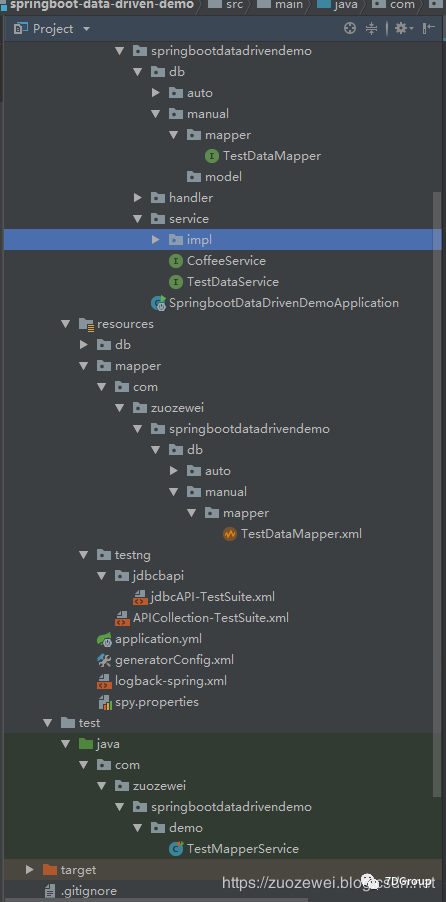Select com in the breadcrumb path
Screen dimensions: 446x902
402,5
